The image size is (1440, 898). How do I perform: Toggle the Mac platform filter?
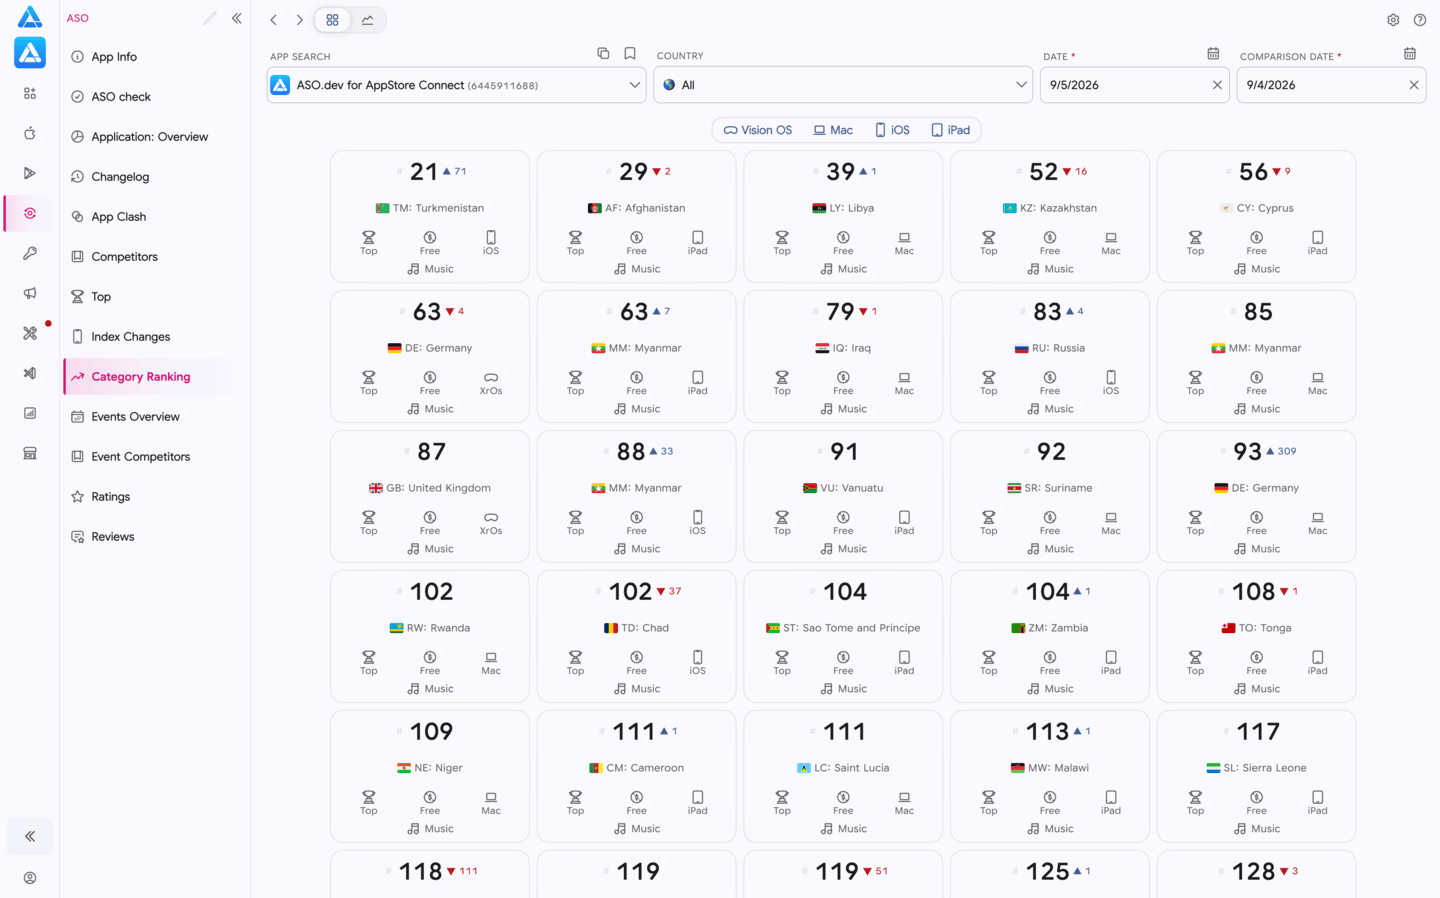click(x=833, y=130)
